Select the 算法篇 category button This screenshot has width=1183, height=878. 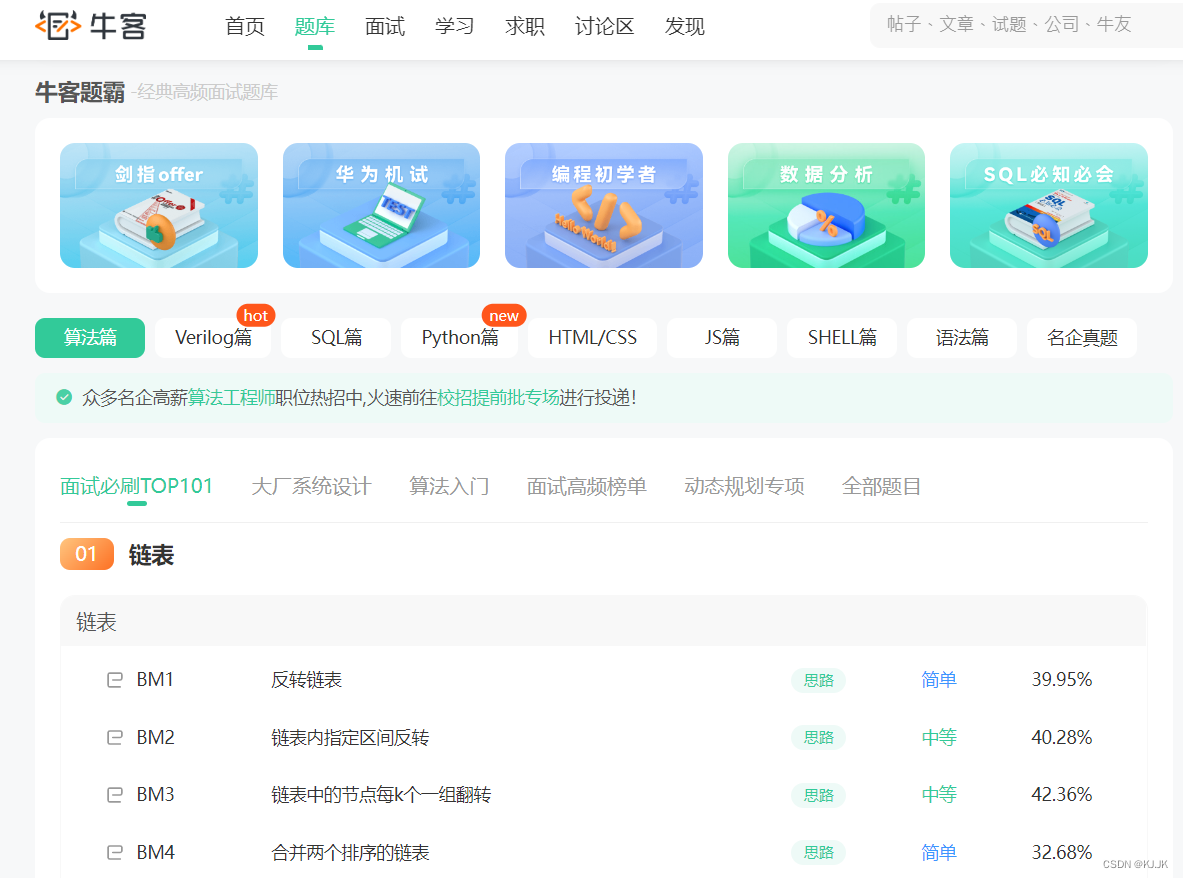tap(90, 337)
